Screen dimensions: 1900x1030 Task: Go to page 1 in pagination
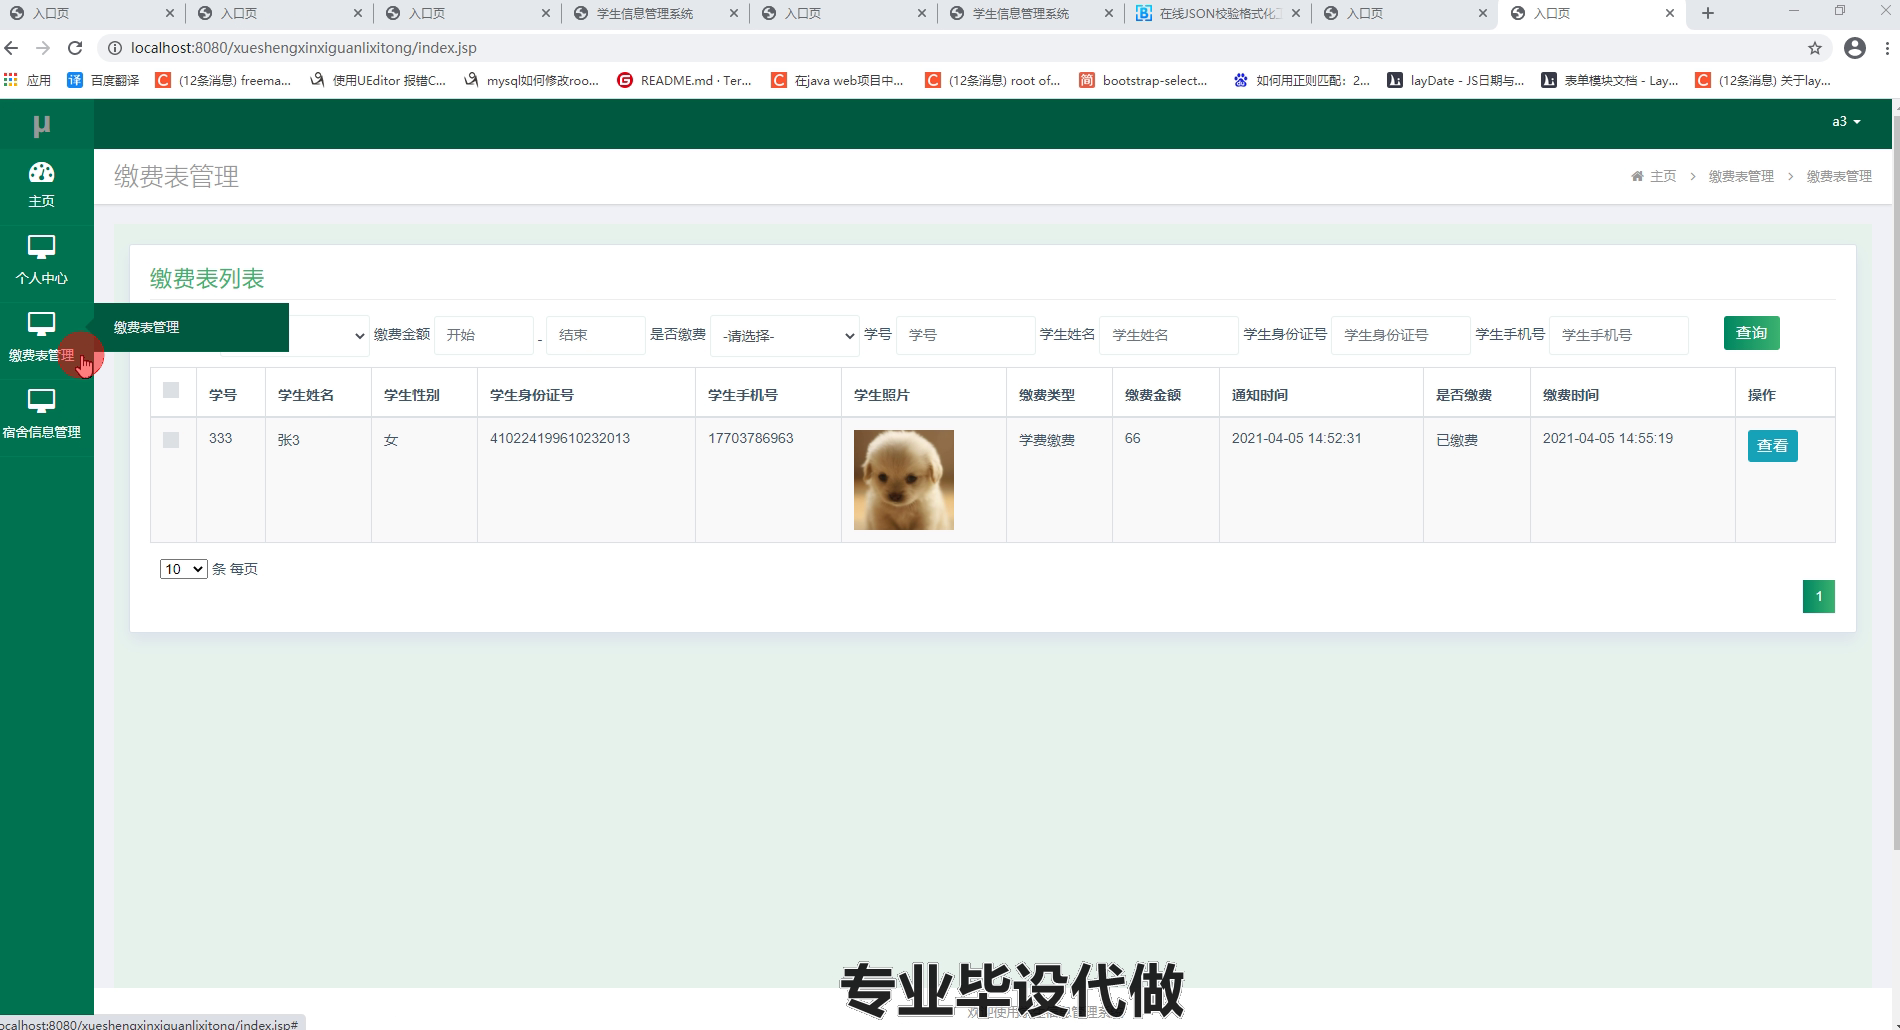click(x=1818, y=597)
